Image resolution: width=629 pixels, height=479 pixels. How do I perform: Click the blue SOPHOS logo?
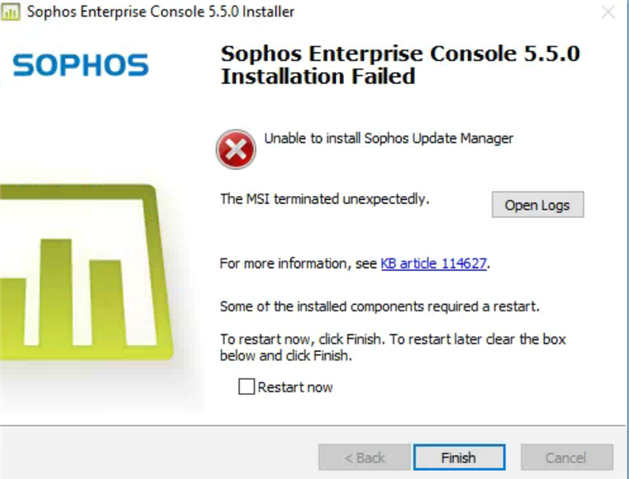[81, 65]
